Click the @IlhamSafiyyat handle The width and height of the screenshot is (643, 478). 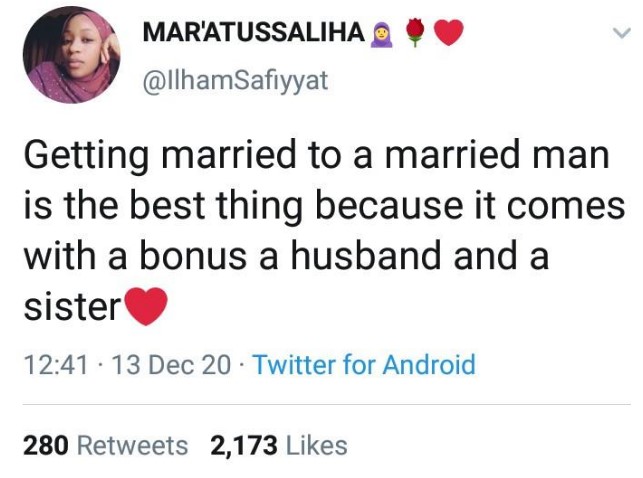[236, 80]
